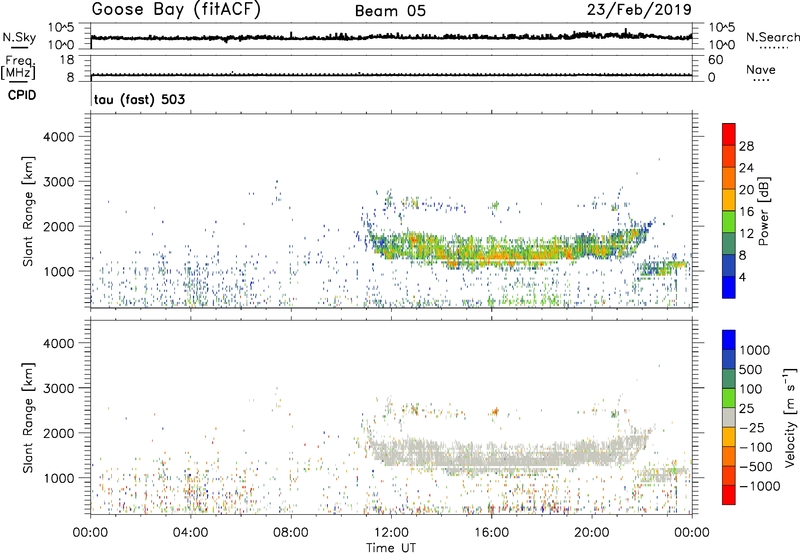The image size is (800, 554).
Task: Click the orange high-power band in power plot
Action: tap(510, 253)
